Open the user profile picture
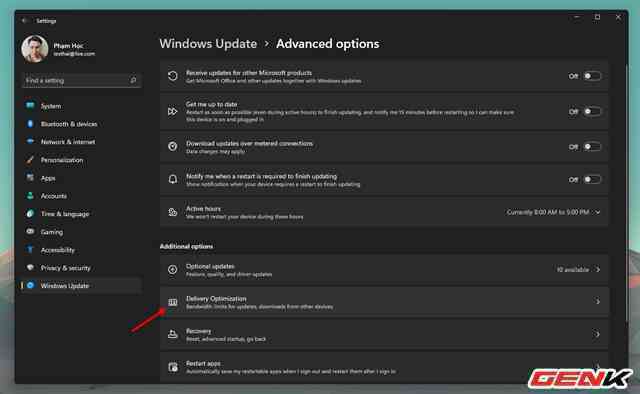Image resolution: width=640 pixels, height=394 pixels. 35,49
